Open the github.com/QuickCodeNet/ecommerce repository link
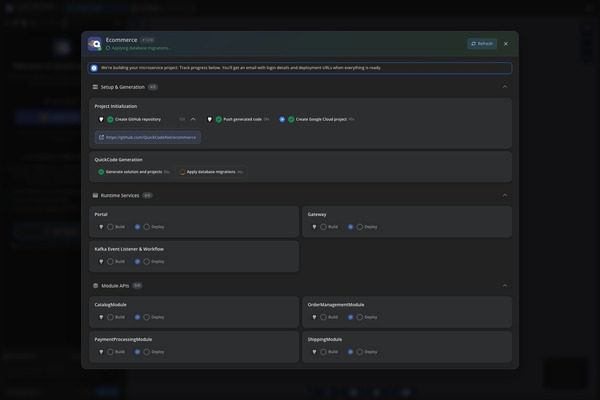This screenshot has height=400, width=600. coord(148,137)
